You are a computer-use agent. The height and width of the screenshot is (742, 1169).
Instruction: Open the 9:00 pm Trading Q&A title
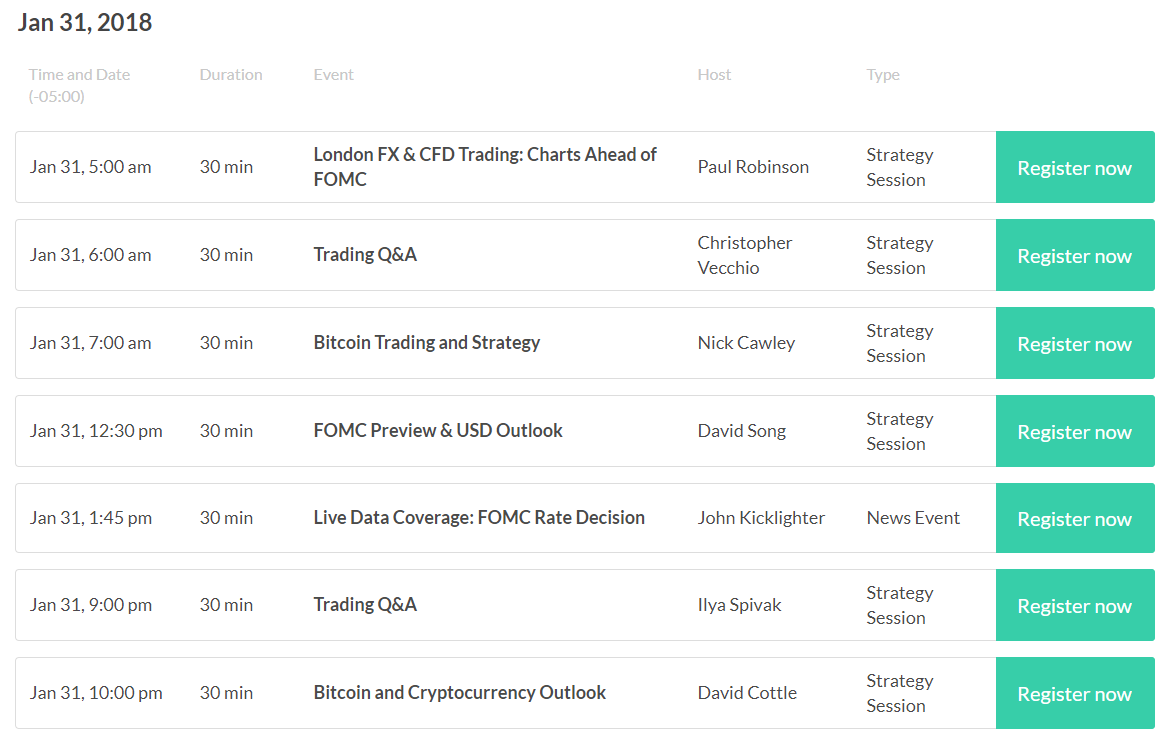365,605
